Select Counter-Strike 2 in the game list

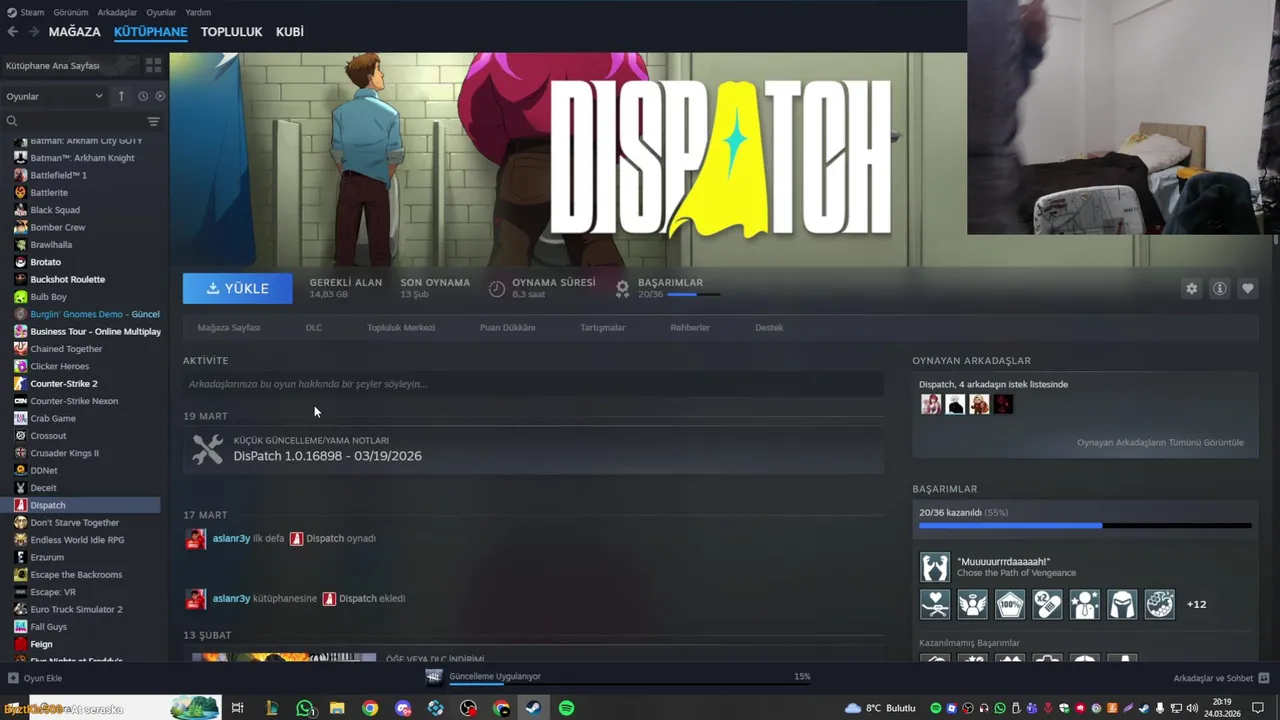(x=64, y=384)
